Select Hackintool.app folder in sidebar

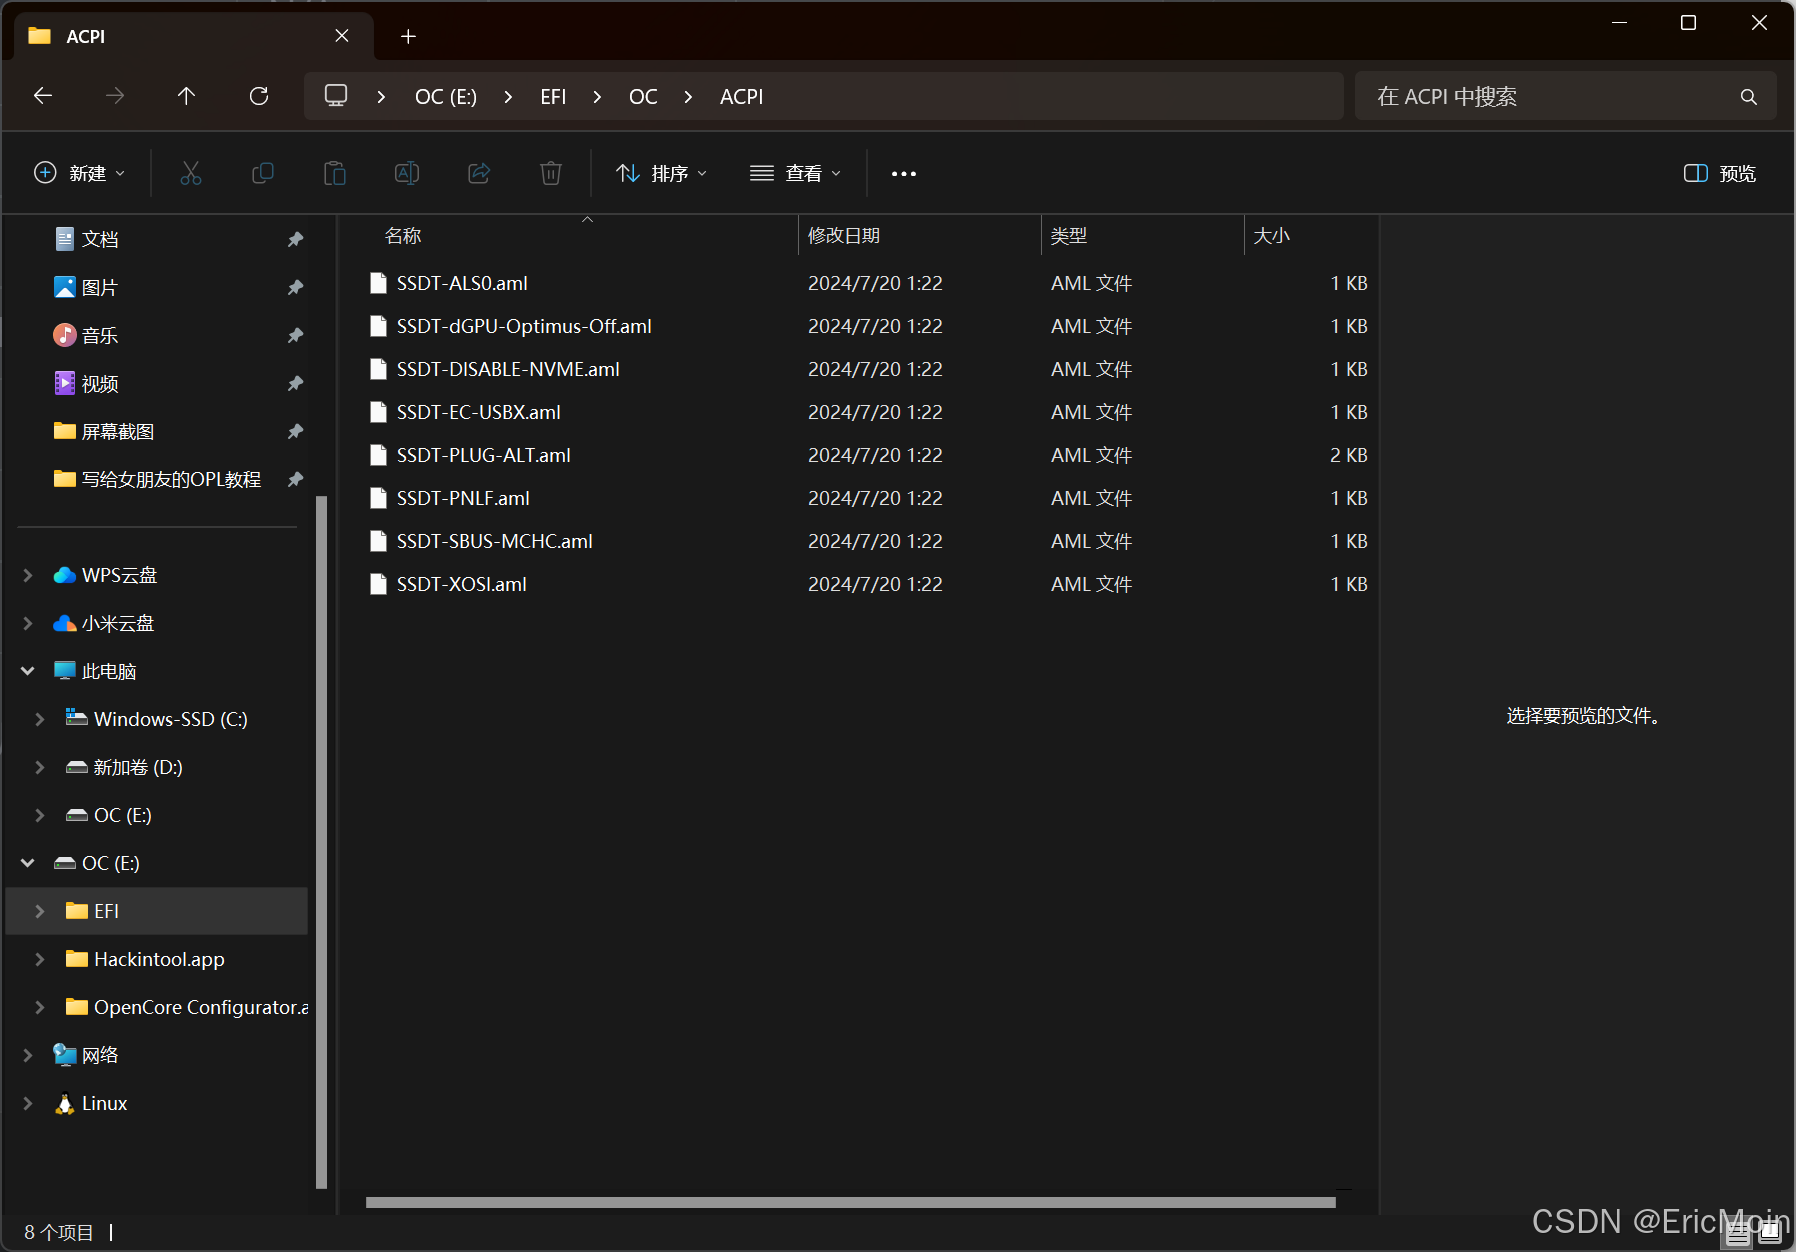point(159,959)
